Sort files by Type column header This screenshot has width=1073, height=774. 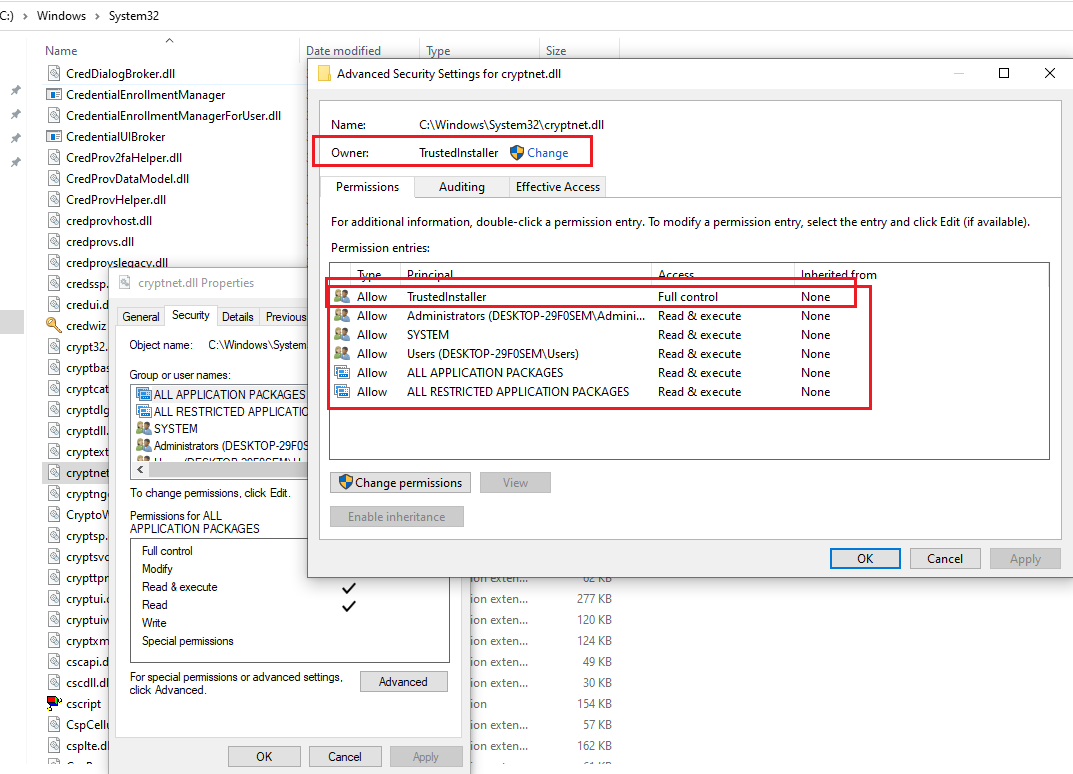(438, 51)
